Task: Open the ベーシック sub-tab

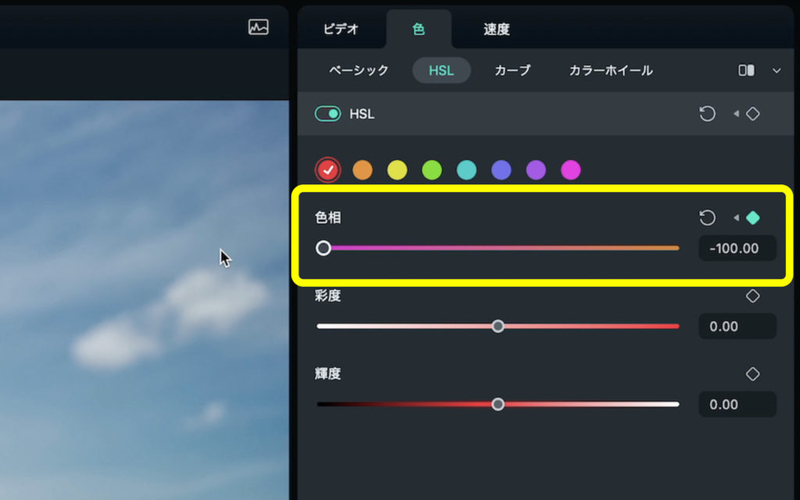Action: pyautogui.click(x=359, y=70)
